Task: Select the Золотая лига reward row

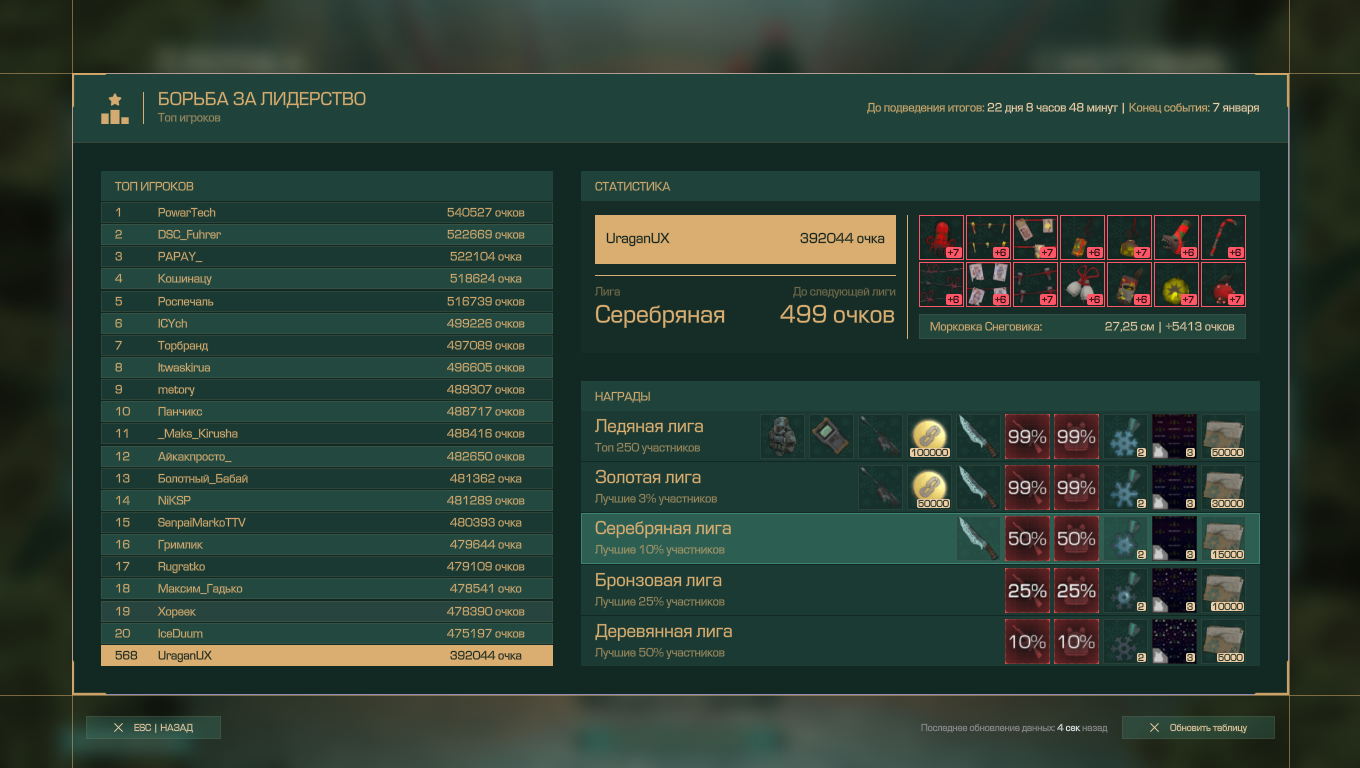Action: click(x=920, y=488)
